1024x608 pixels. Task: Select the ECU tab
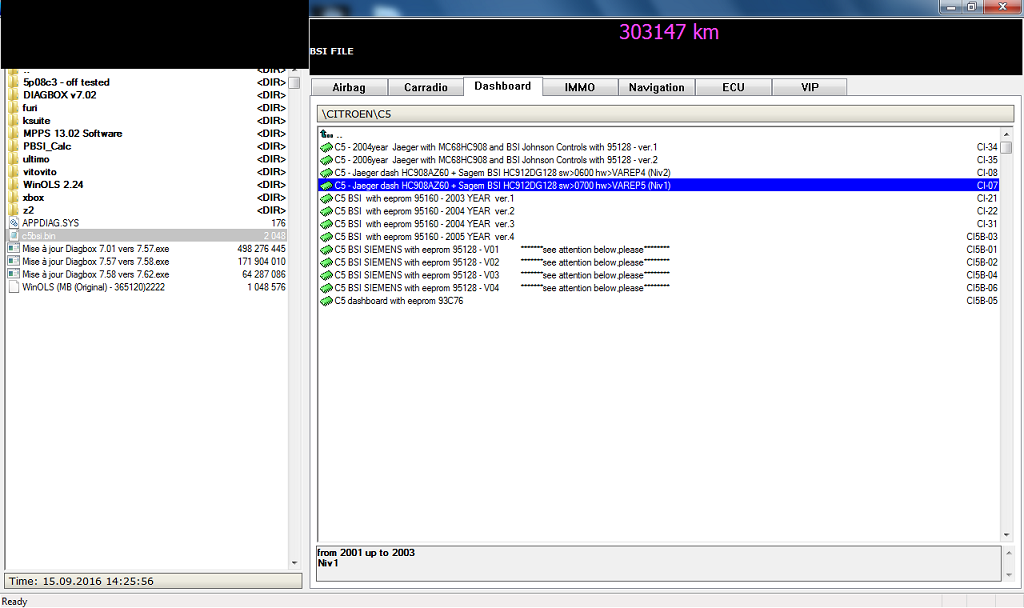(x=733, y=88)
